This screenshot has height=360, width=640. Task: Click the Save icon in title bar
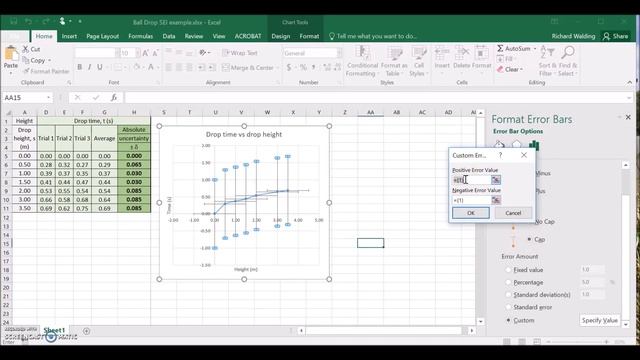[13, 21]
